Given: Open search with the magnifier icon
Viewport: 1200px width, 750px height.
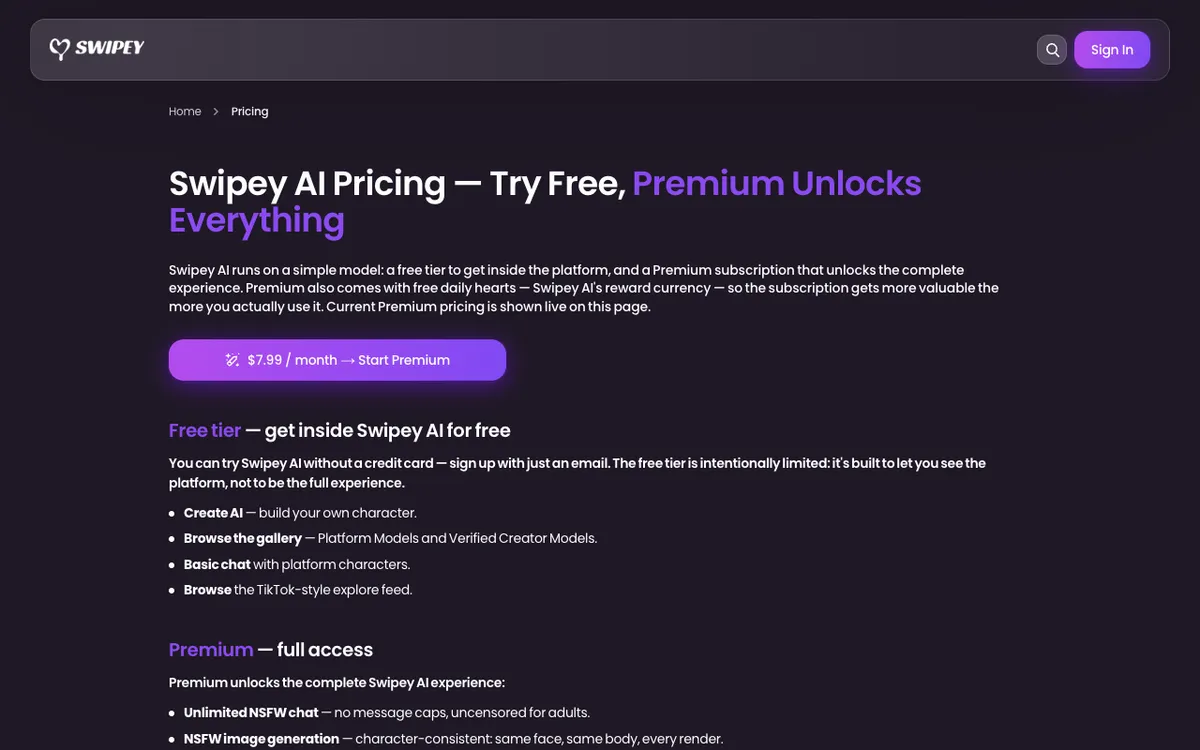Looking at the screenshot, I should [x=1052, y=50].
